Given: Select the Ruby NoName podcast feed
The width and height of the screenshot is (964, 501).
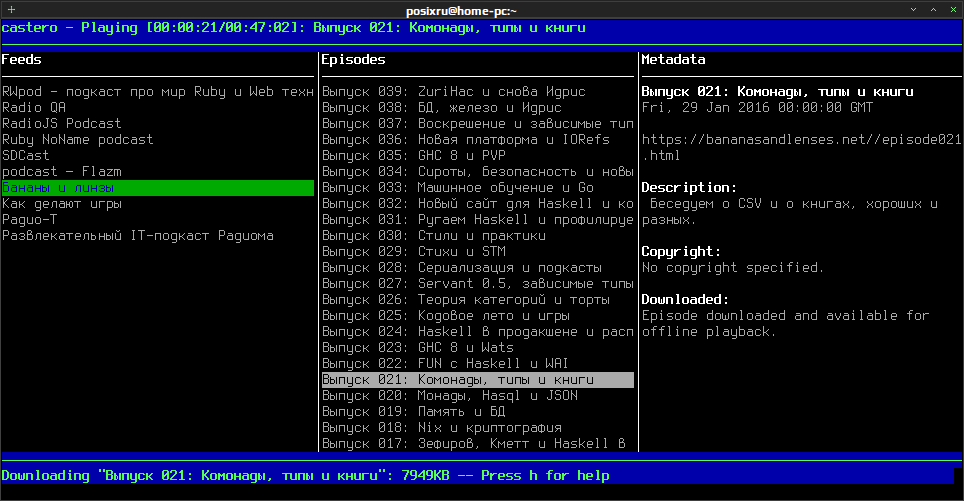Looking at the screenshot, I should 77,140.
